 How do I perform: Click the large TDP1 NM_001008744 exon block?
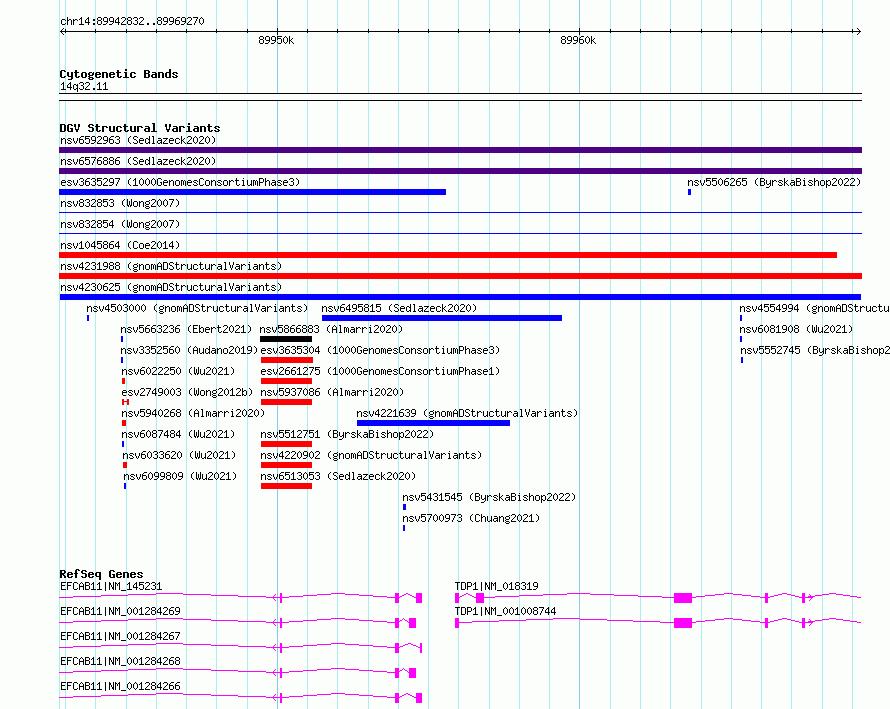pyautogui.click(x=683, y=623)
